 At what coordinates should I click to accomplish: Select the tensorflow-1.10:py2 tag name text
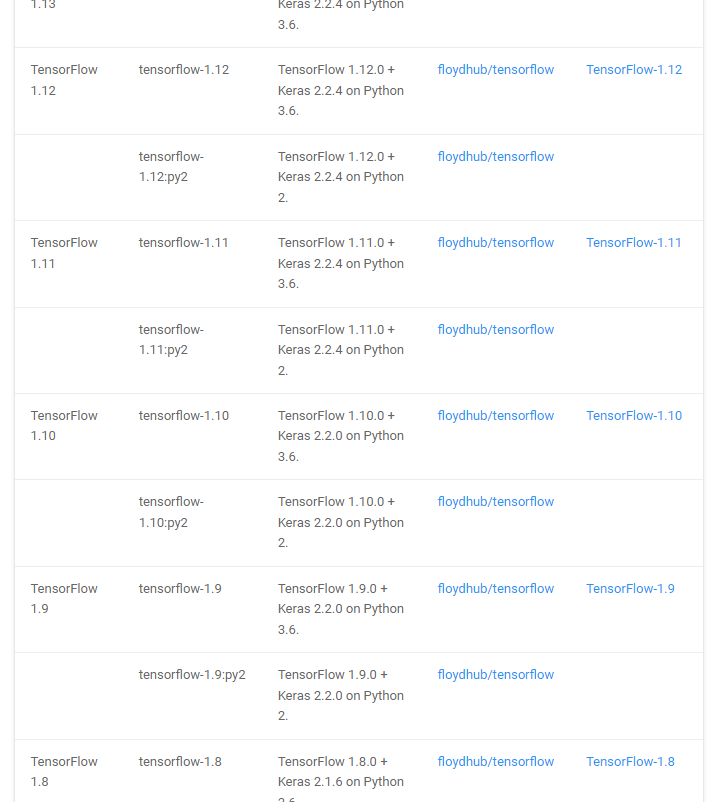point(171,512)
